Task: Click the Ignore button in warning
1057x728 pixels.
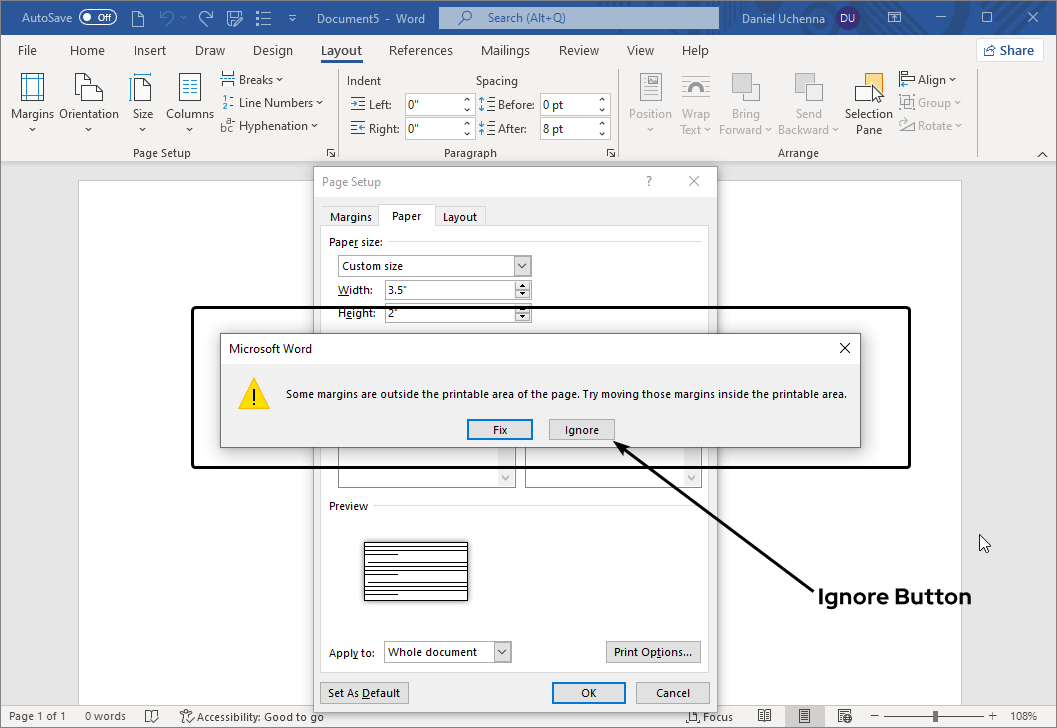Action: [582, 430]
